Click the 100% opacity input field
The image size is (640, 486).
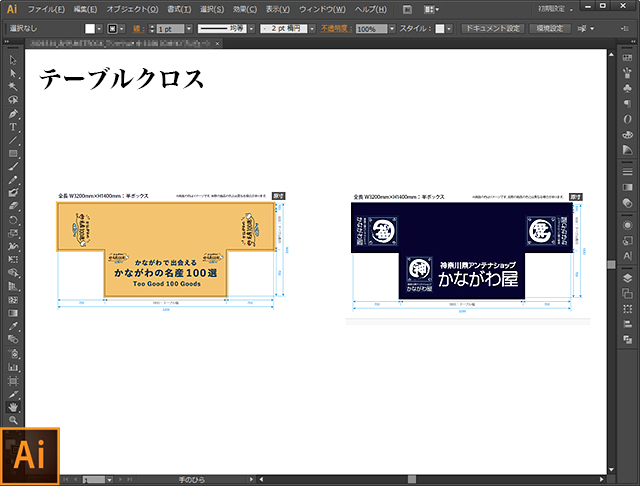tap(371, 29)
